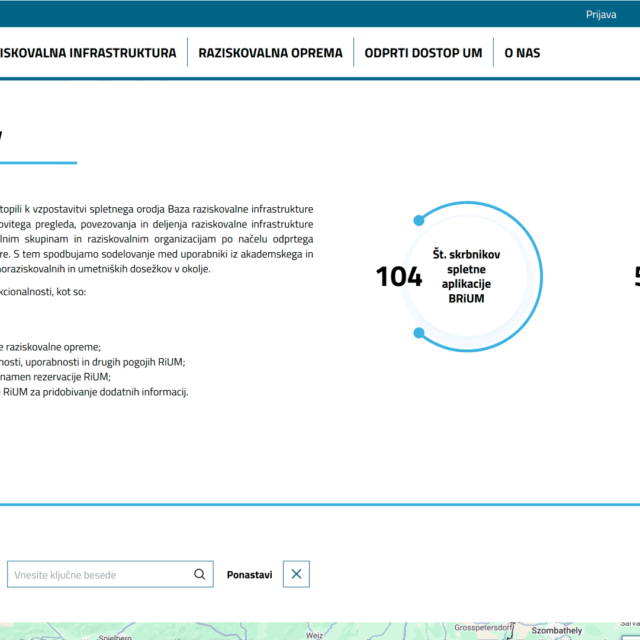Click the 'Št. skrbnikov spletne aplikacije BRiUM' label
Screen dimensions: 640x640
tap(466, 276)
